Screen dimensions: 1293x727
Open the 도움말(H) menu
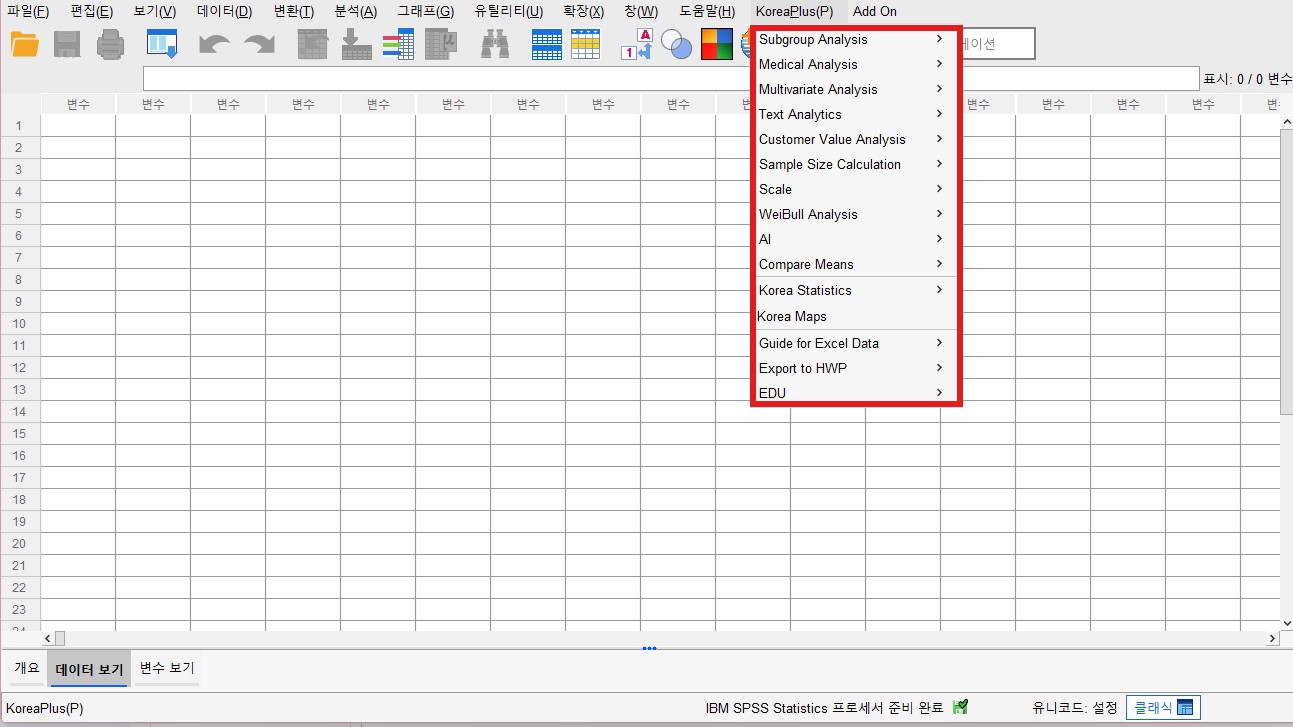pos(707,11)
